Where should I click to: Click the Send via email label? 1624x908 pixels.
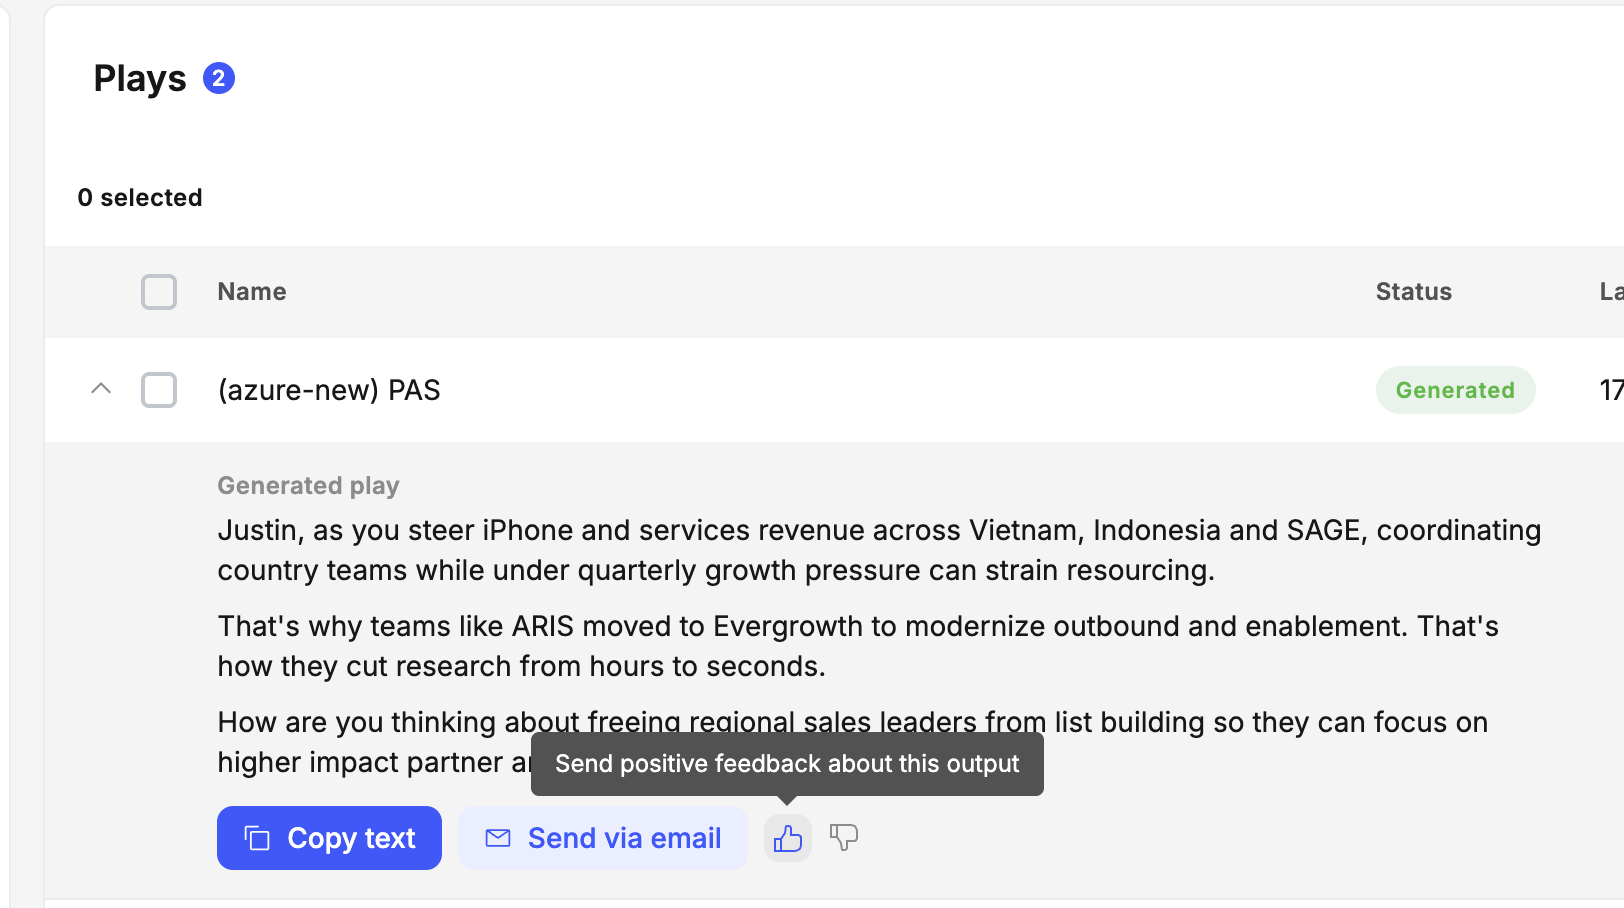click(x=624, y=838)
